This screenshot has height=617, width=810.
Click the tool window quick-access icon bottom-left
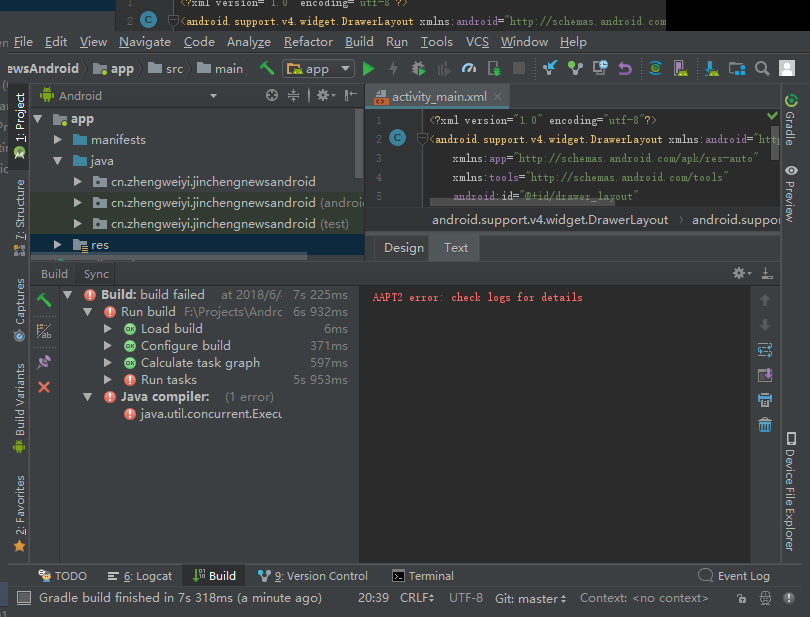[23, 598]
